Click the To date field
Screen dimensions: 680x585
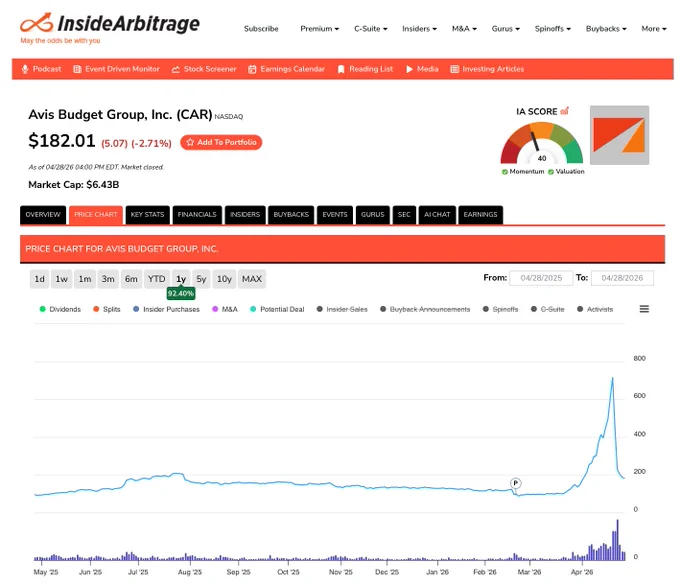tap(622, 278)
